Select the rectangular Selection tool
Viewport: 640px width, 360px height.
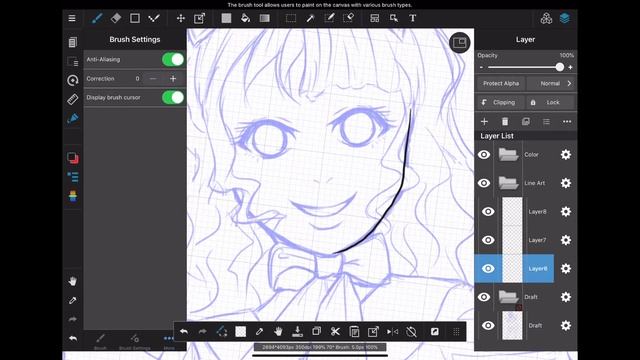point(291,18)
